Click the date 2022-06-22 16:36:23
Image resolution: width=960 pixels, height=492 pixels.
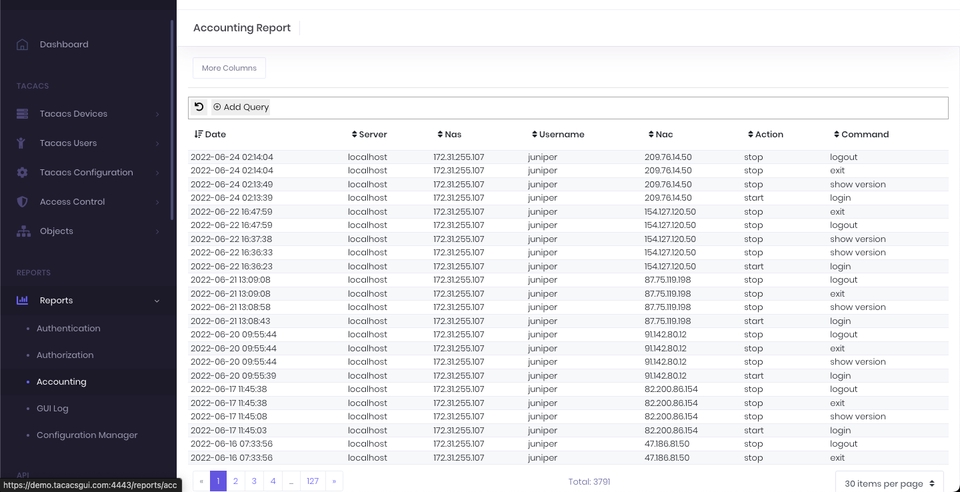[231, 267]
